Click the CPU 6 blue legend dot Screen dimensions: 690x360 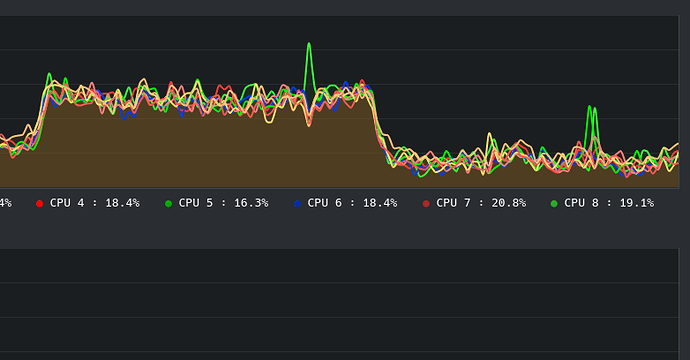pyautogui.click(x=297, y=203)
